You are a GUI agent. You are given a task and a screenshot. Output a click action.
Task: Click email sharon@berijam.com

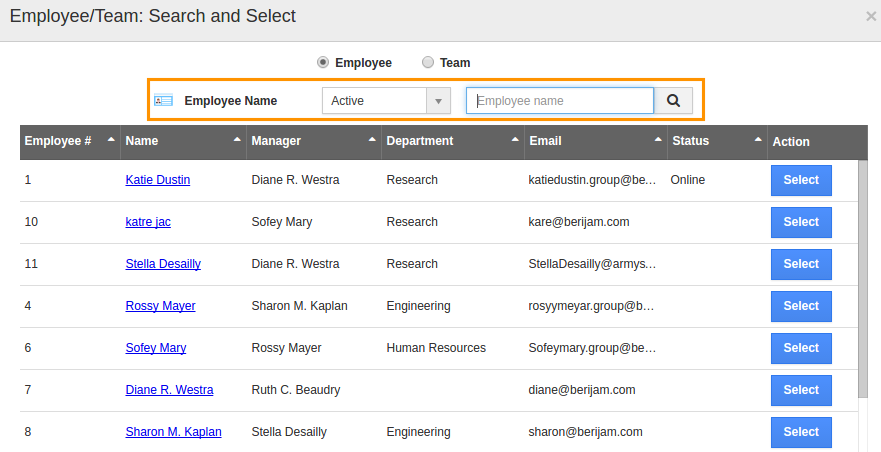click(585, 432)
